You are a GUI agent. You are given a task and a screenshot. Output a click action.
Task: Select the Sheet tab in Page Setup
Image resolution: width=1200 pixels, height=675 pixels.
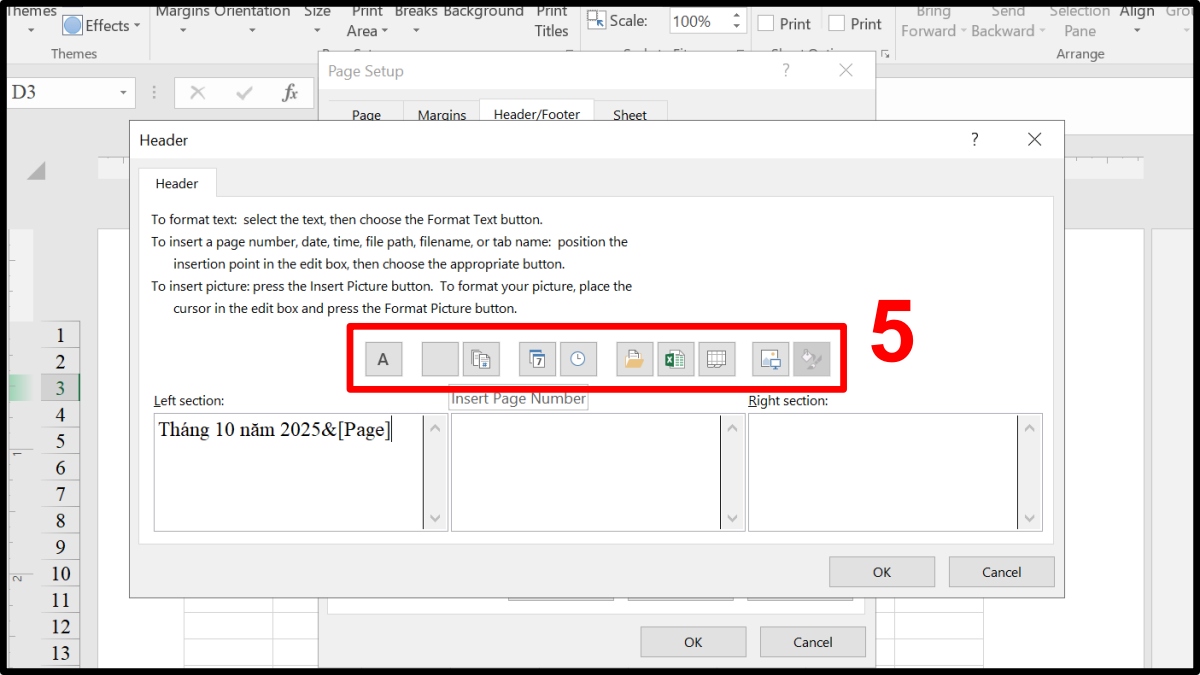(x=631, y=113)
